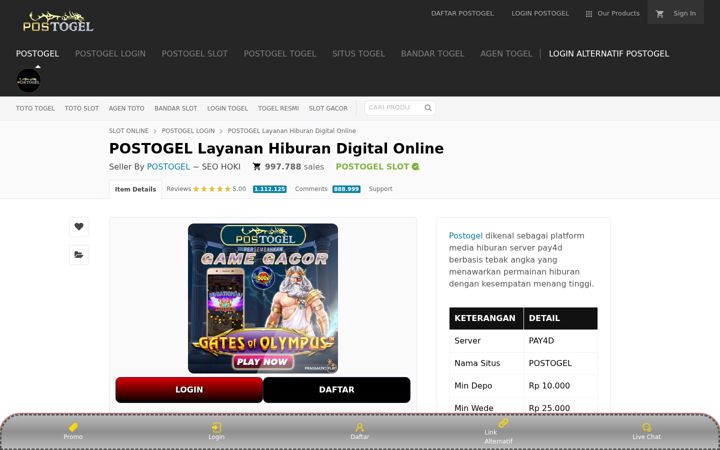This screenshot has width=720, height=450.
Task: Switch to Item Details tab
Action: click(135, 189)
